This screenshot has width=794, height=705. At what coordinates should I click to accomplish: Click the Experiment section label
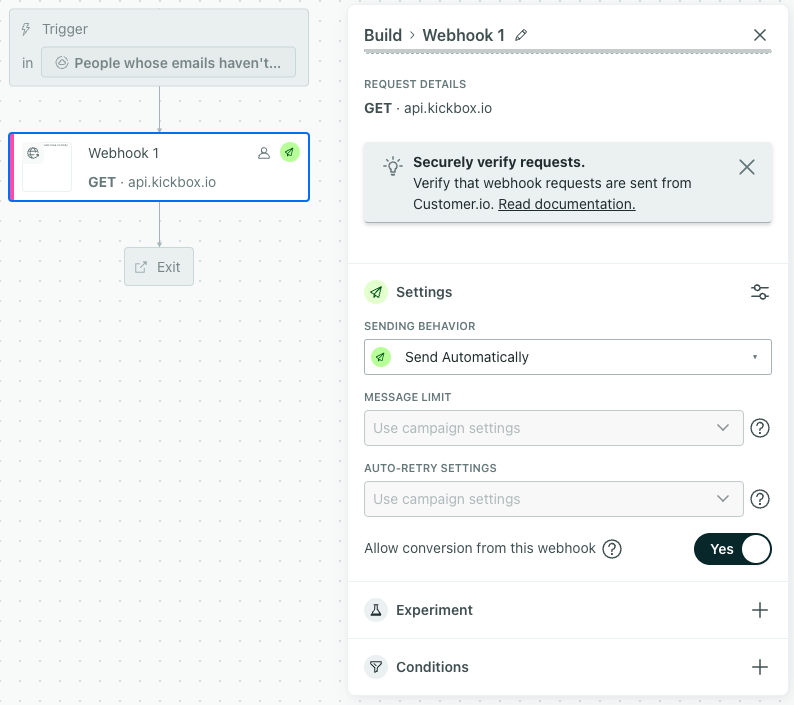tap(434, 610)
